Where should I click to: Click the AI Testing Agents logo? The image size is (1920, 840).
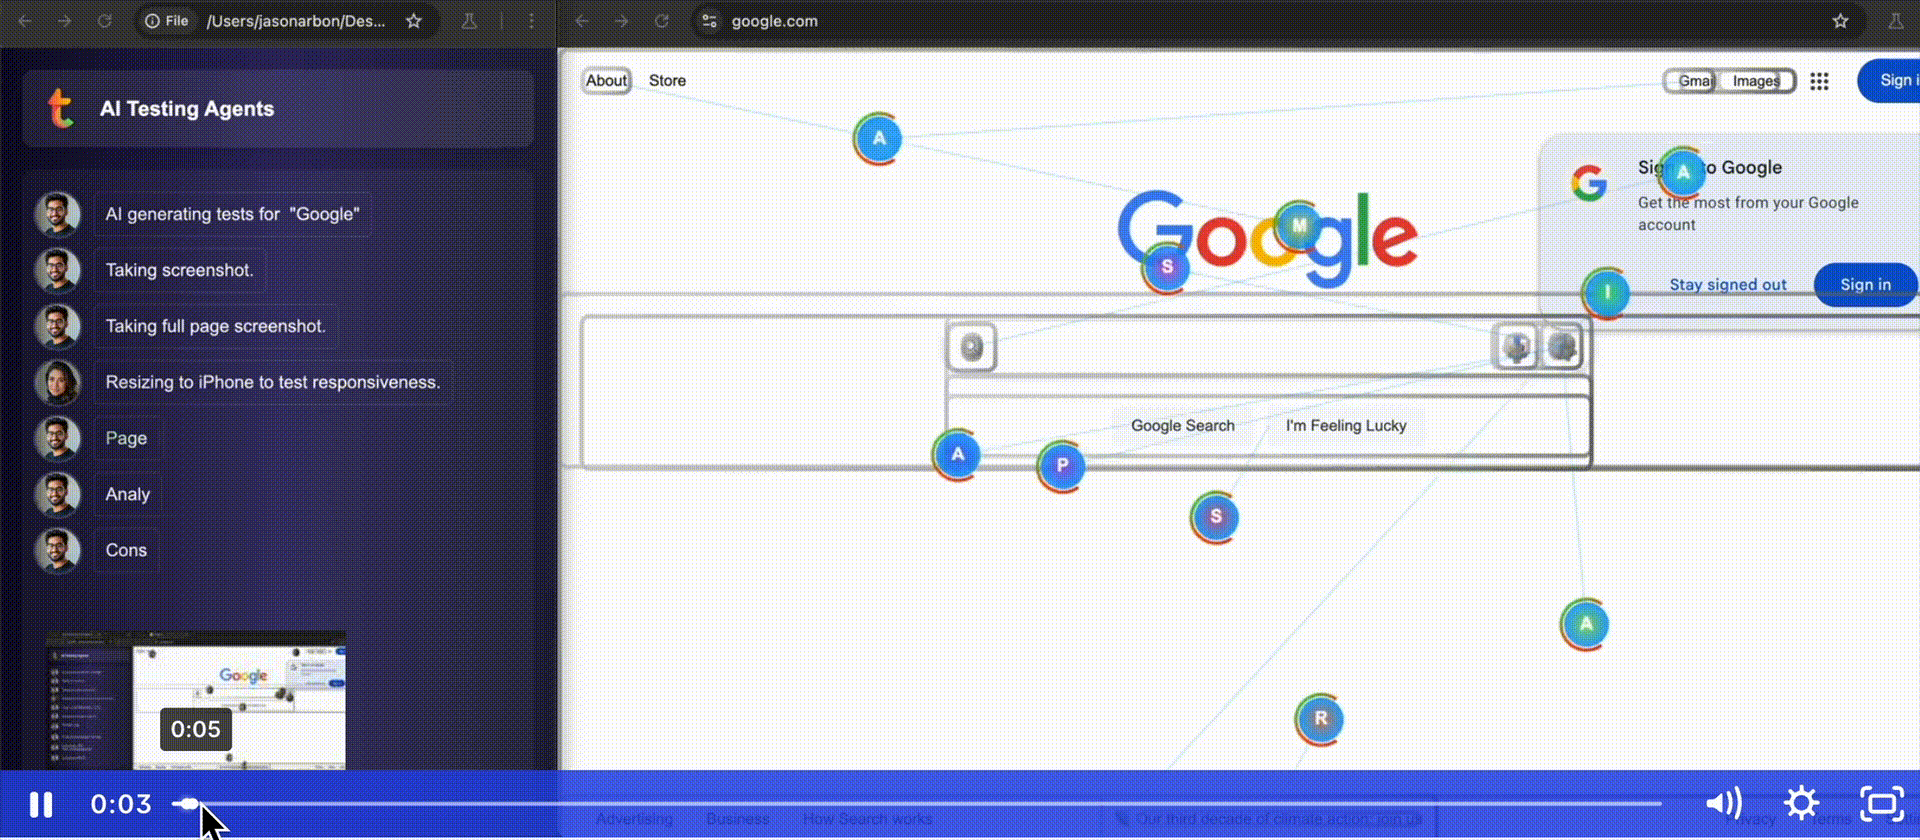pos(60,109)
